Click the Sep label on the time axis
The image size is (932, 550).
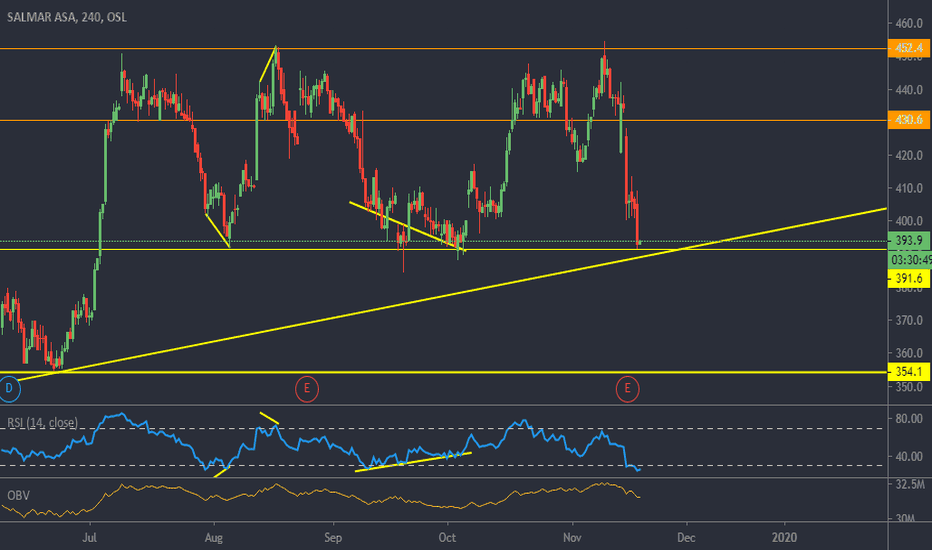click(333, 538)
